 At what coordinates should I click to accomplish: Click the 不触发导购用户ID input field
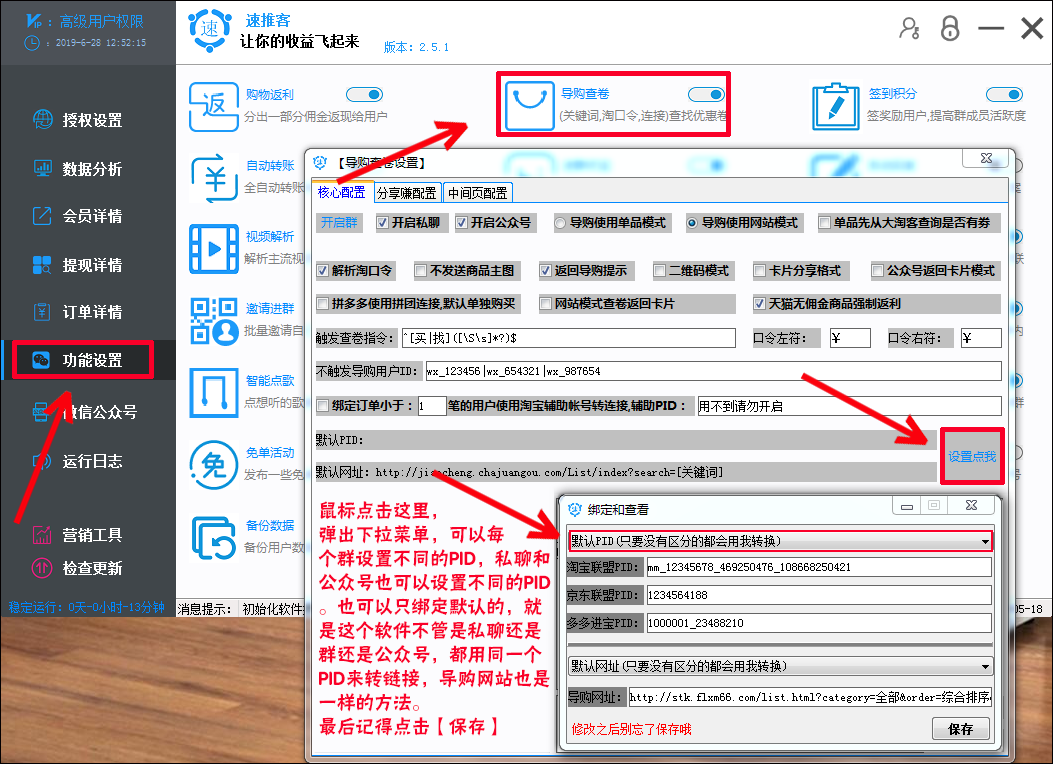pos(713,371)
